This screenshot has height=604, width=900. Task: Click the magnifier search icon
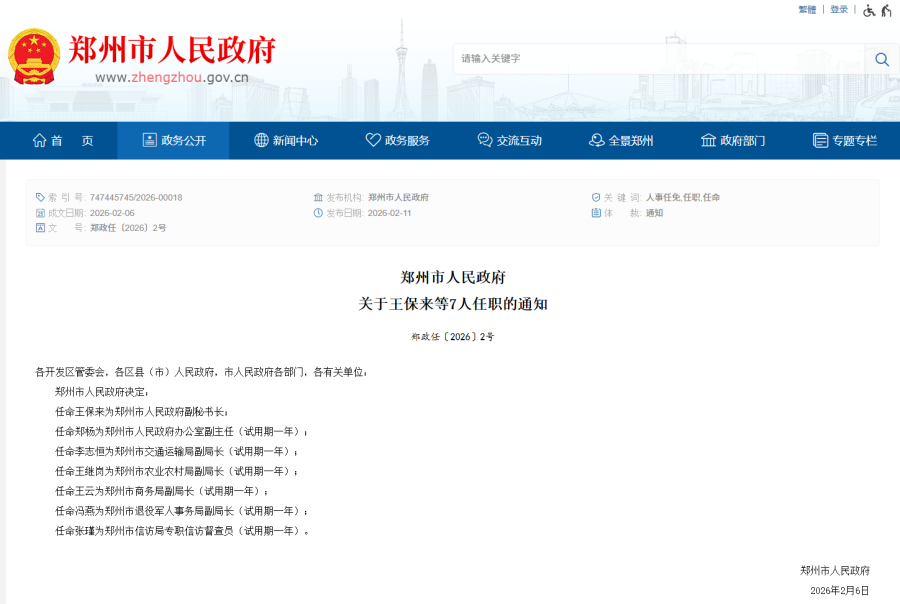[x=881, y=59]
